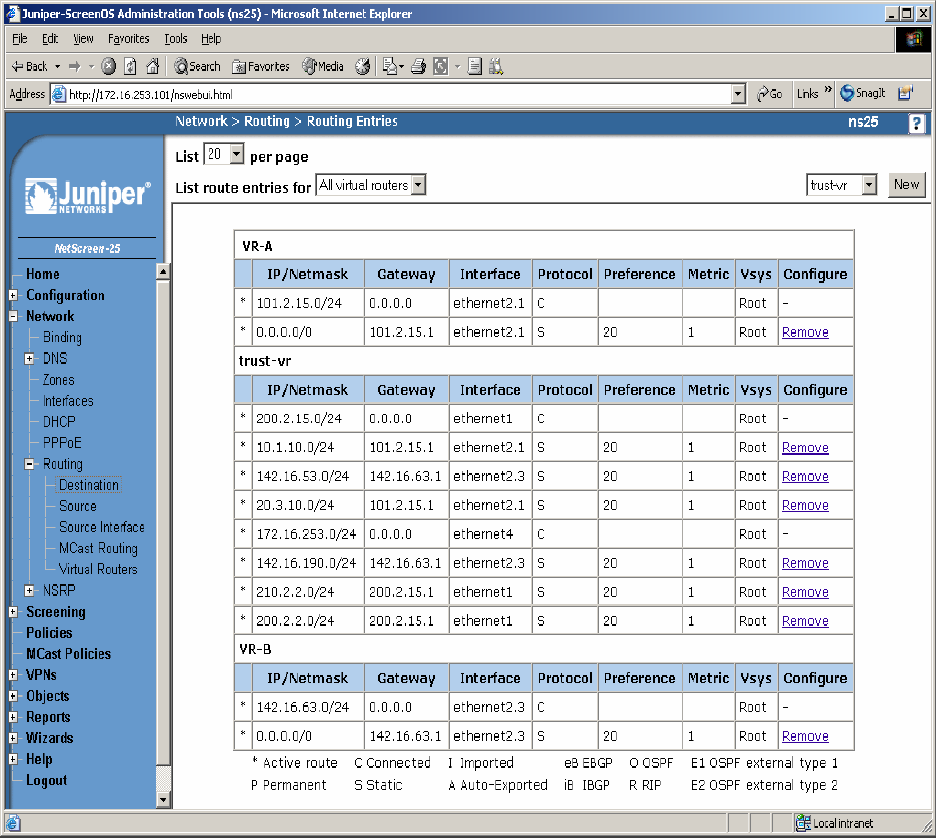Open the help question mark icon
The image size is (936, 838).
pos(916,123)
